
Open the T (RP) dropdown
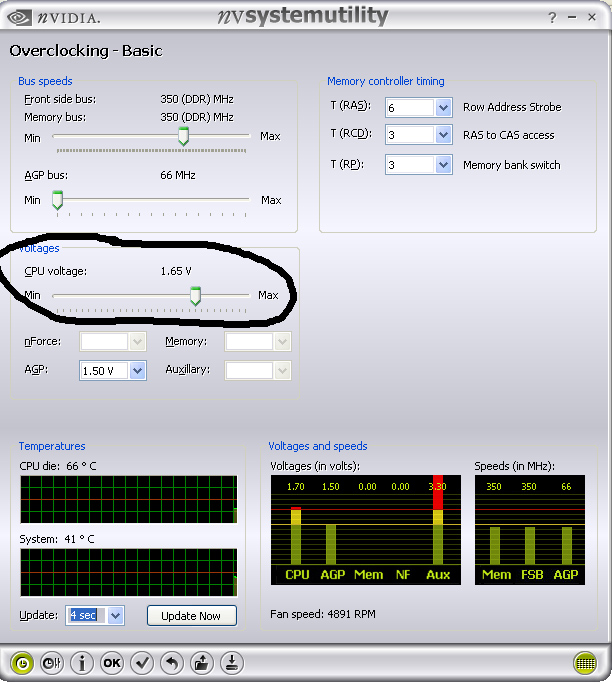pyautogui.click(x=443, y=165)
